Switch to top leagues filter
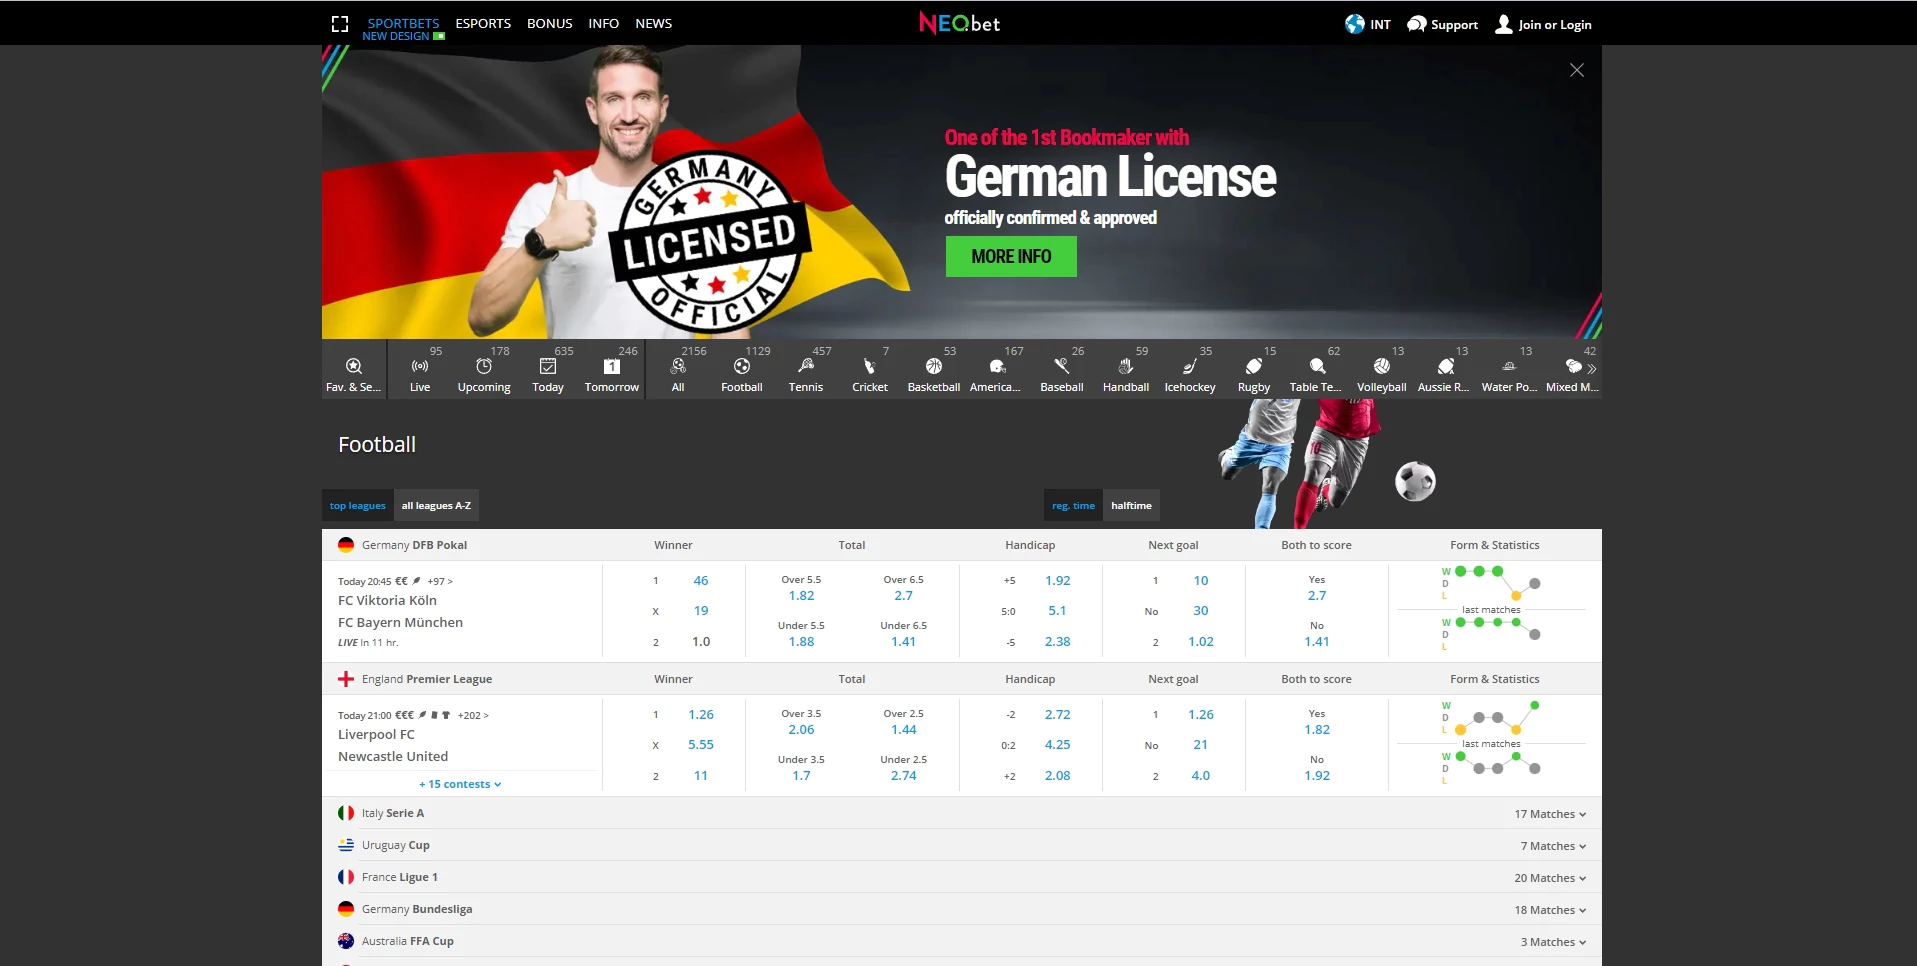The width and height of the screenshot is (1917, 966). pyautogui.click(x=357, y=505)
